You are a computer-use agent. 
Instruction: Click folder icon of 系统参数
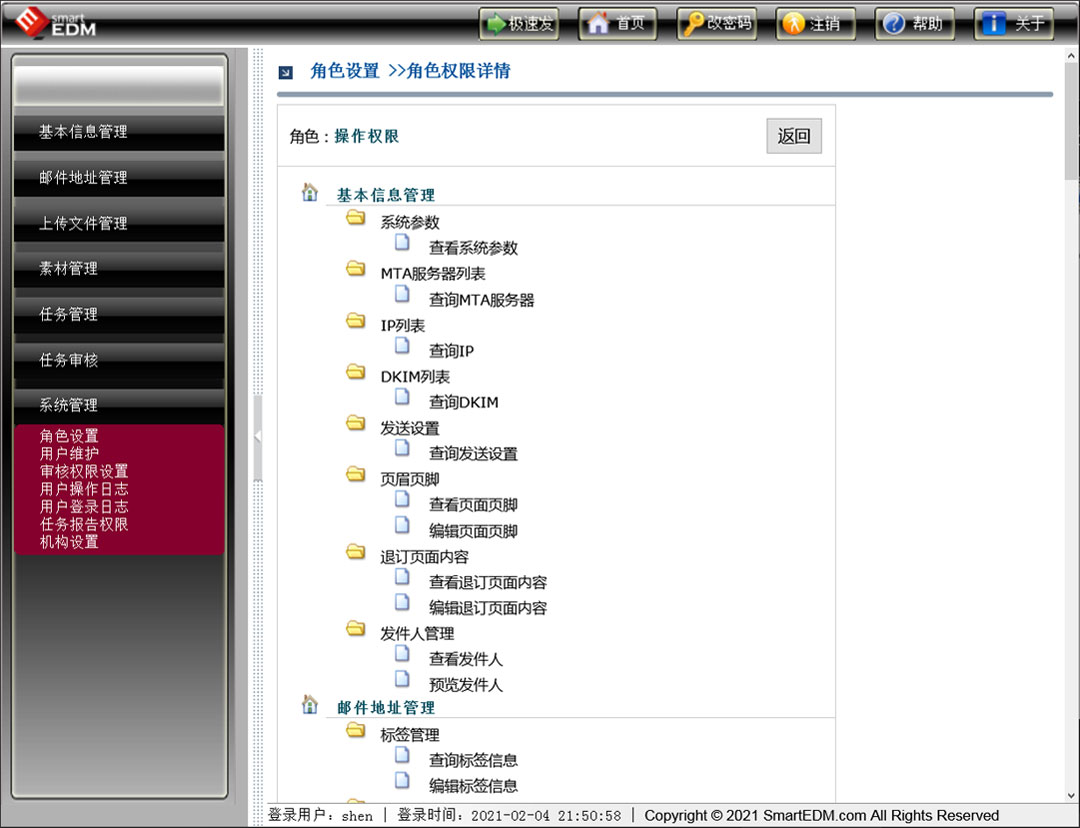(355, 218)
